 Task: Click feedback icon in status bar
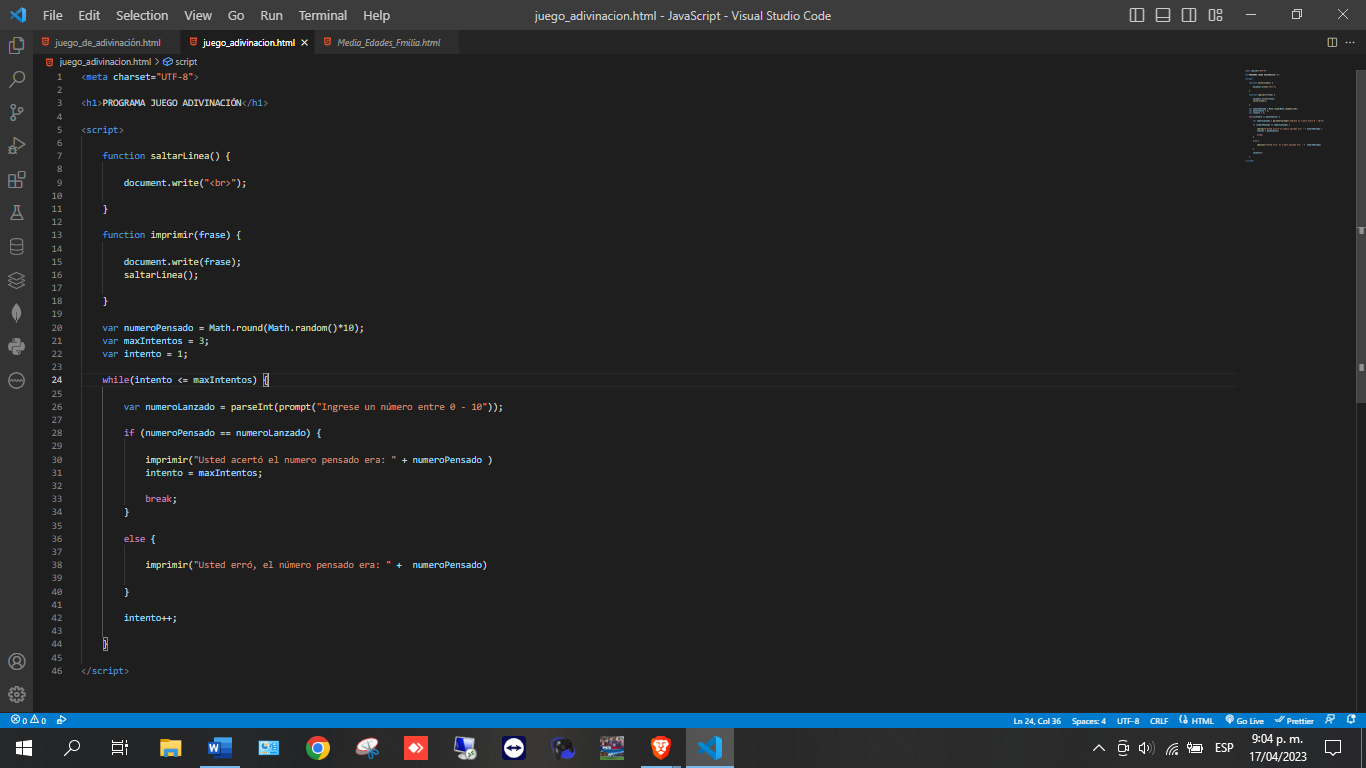point(1330,720)
